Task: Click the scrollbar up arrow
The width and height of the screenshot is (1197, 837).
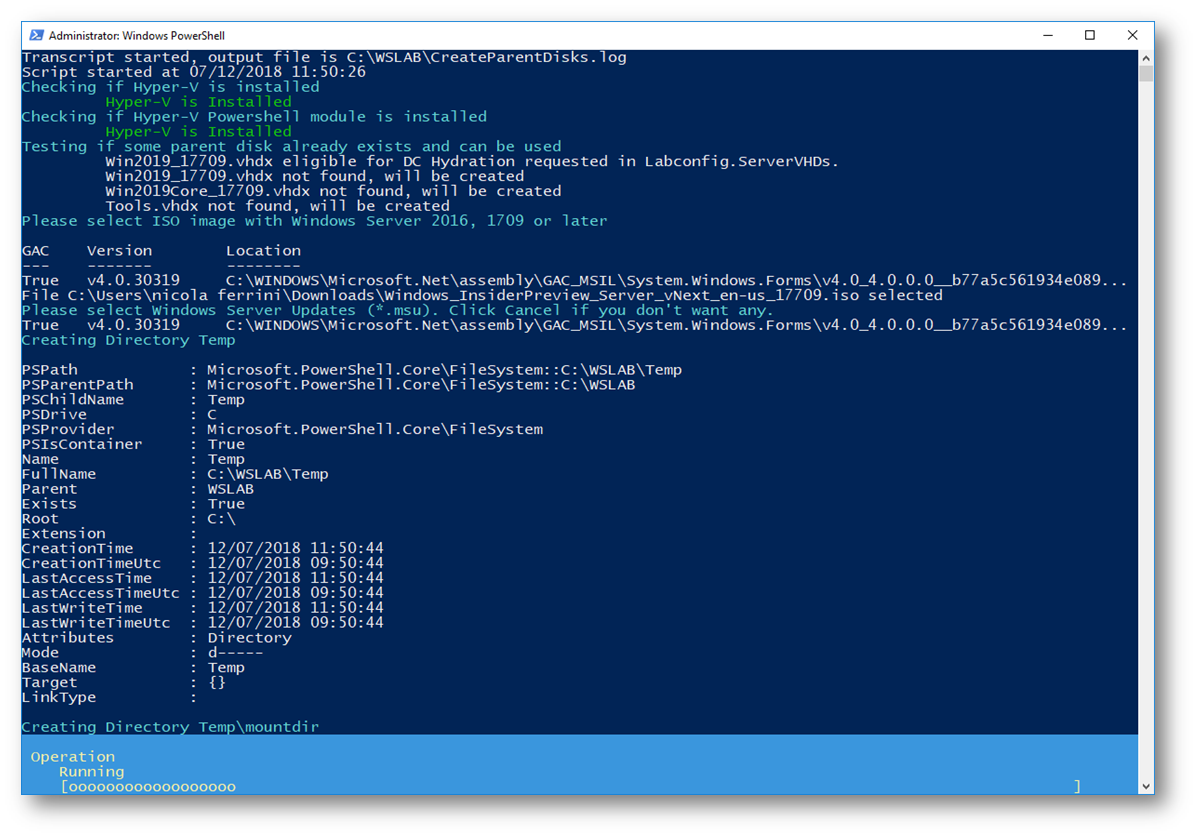Action: (x=1146, y=57)
